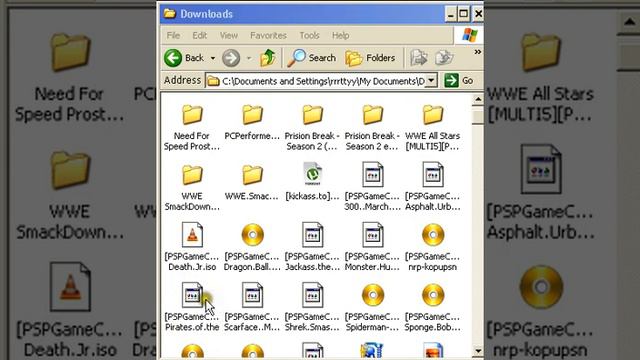Expand the toolbar overflow chevron
640x360 pixels.
pyautogui.click(x=477, y=52)
